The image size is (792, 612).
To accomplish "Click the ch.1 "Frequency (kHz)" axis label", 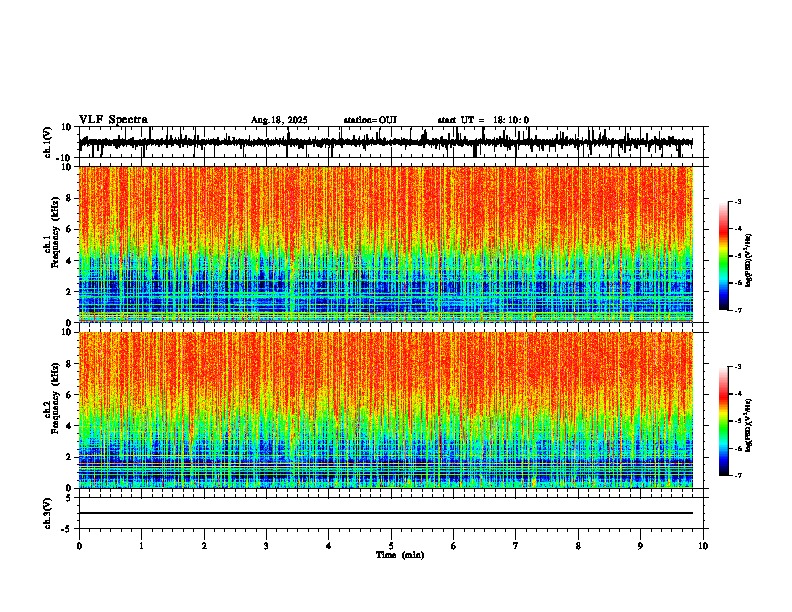I will (55, 232).
